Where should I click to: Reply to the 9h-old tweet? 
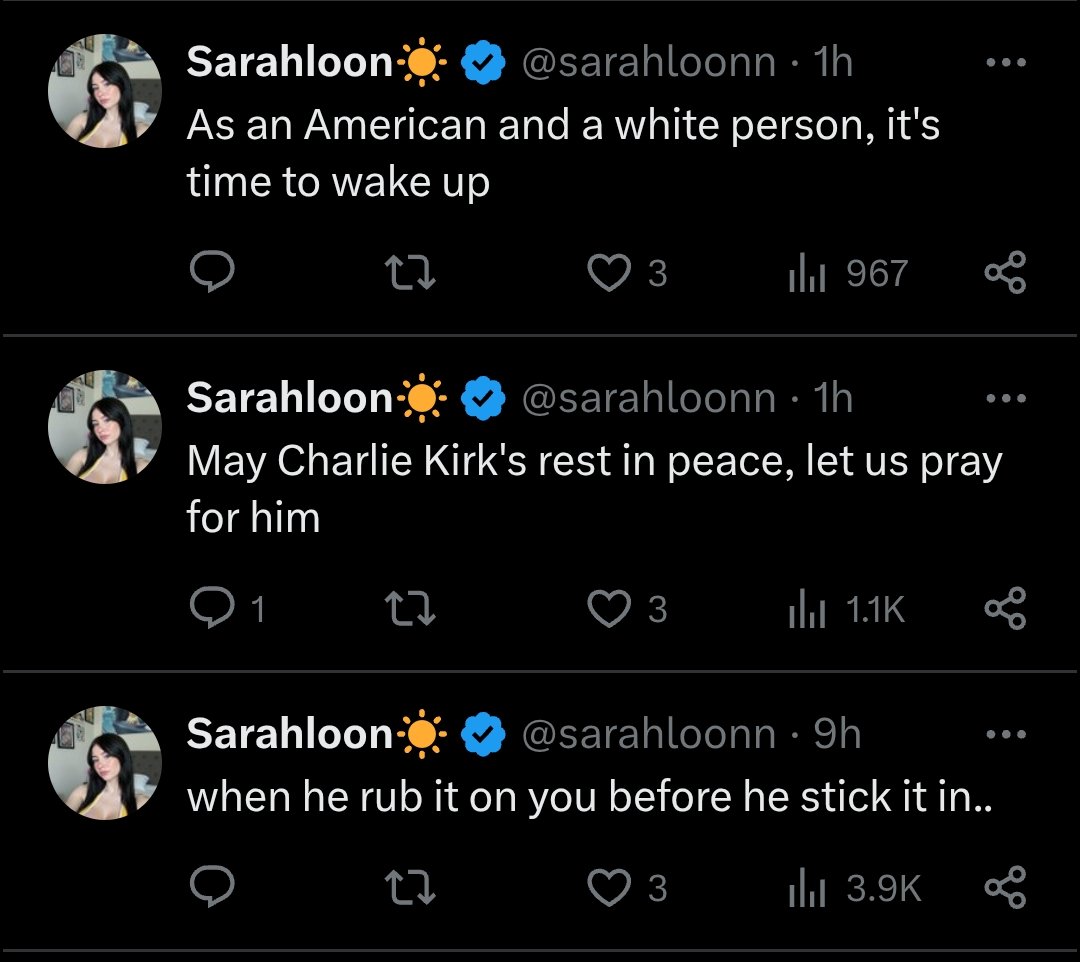click(x=212, y=887)
